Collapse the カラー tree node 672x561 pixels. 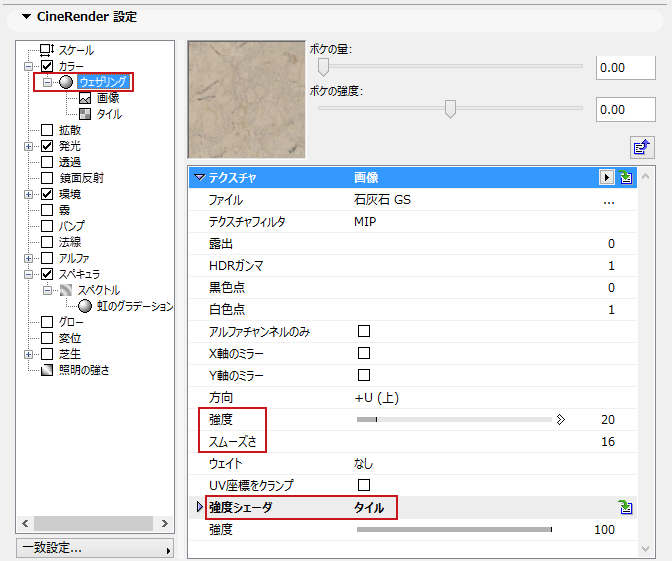28,66
